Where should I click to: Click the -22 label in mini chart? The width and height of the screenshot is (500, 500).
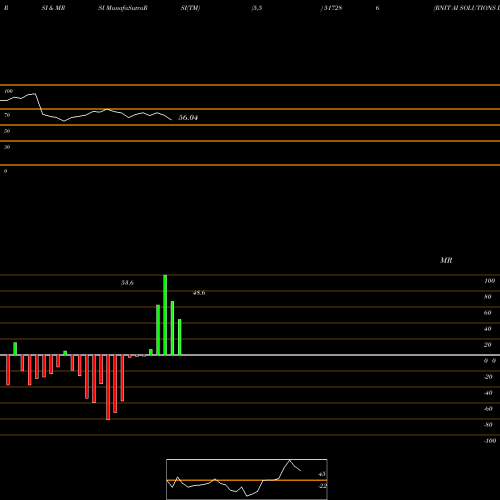(322, 486)
